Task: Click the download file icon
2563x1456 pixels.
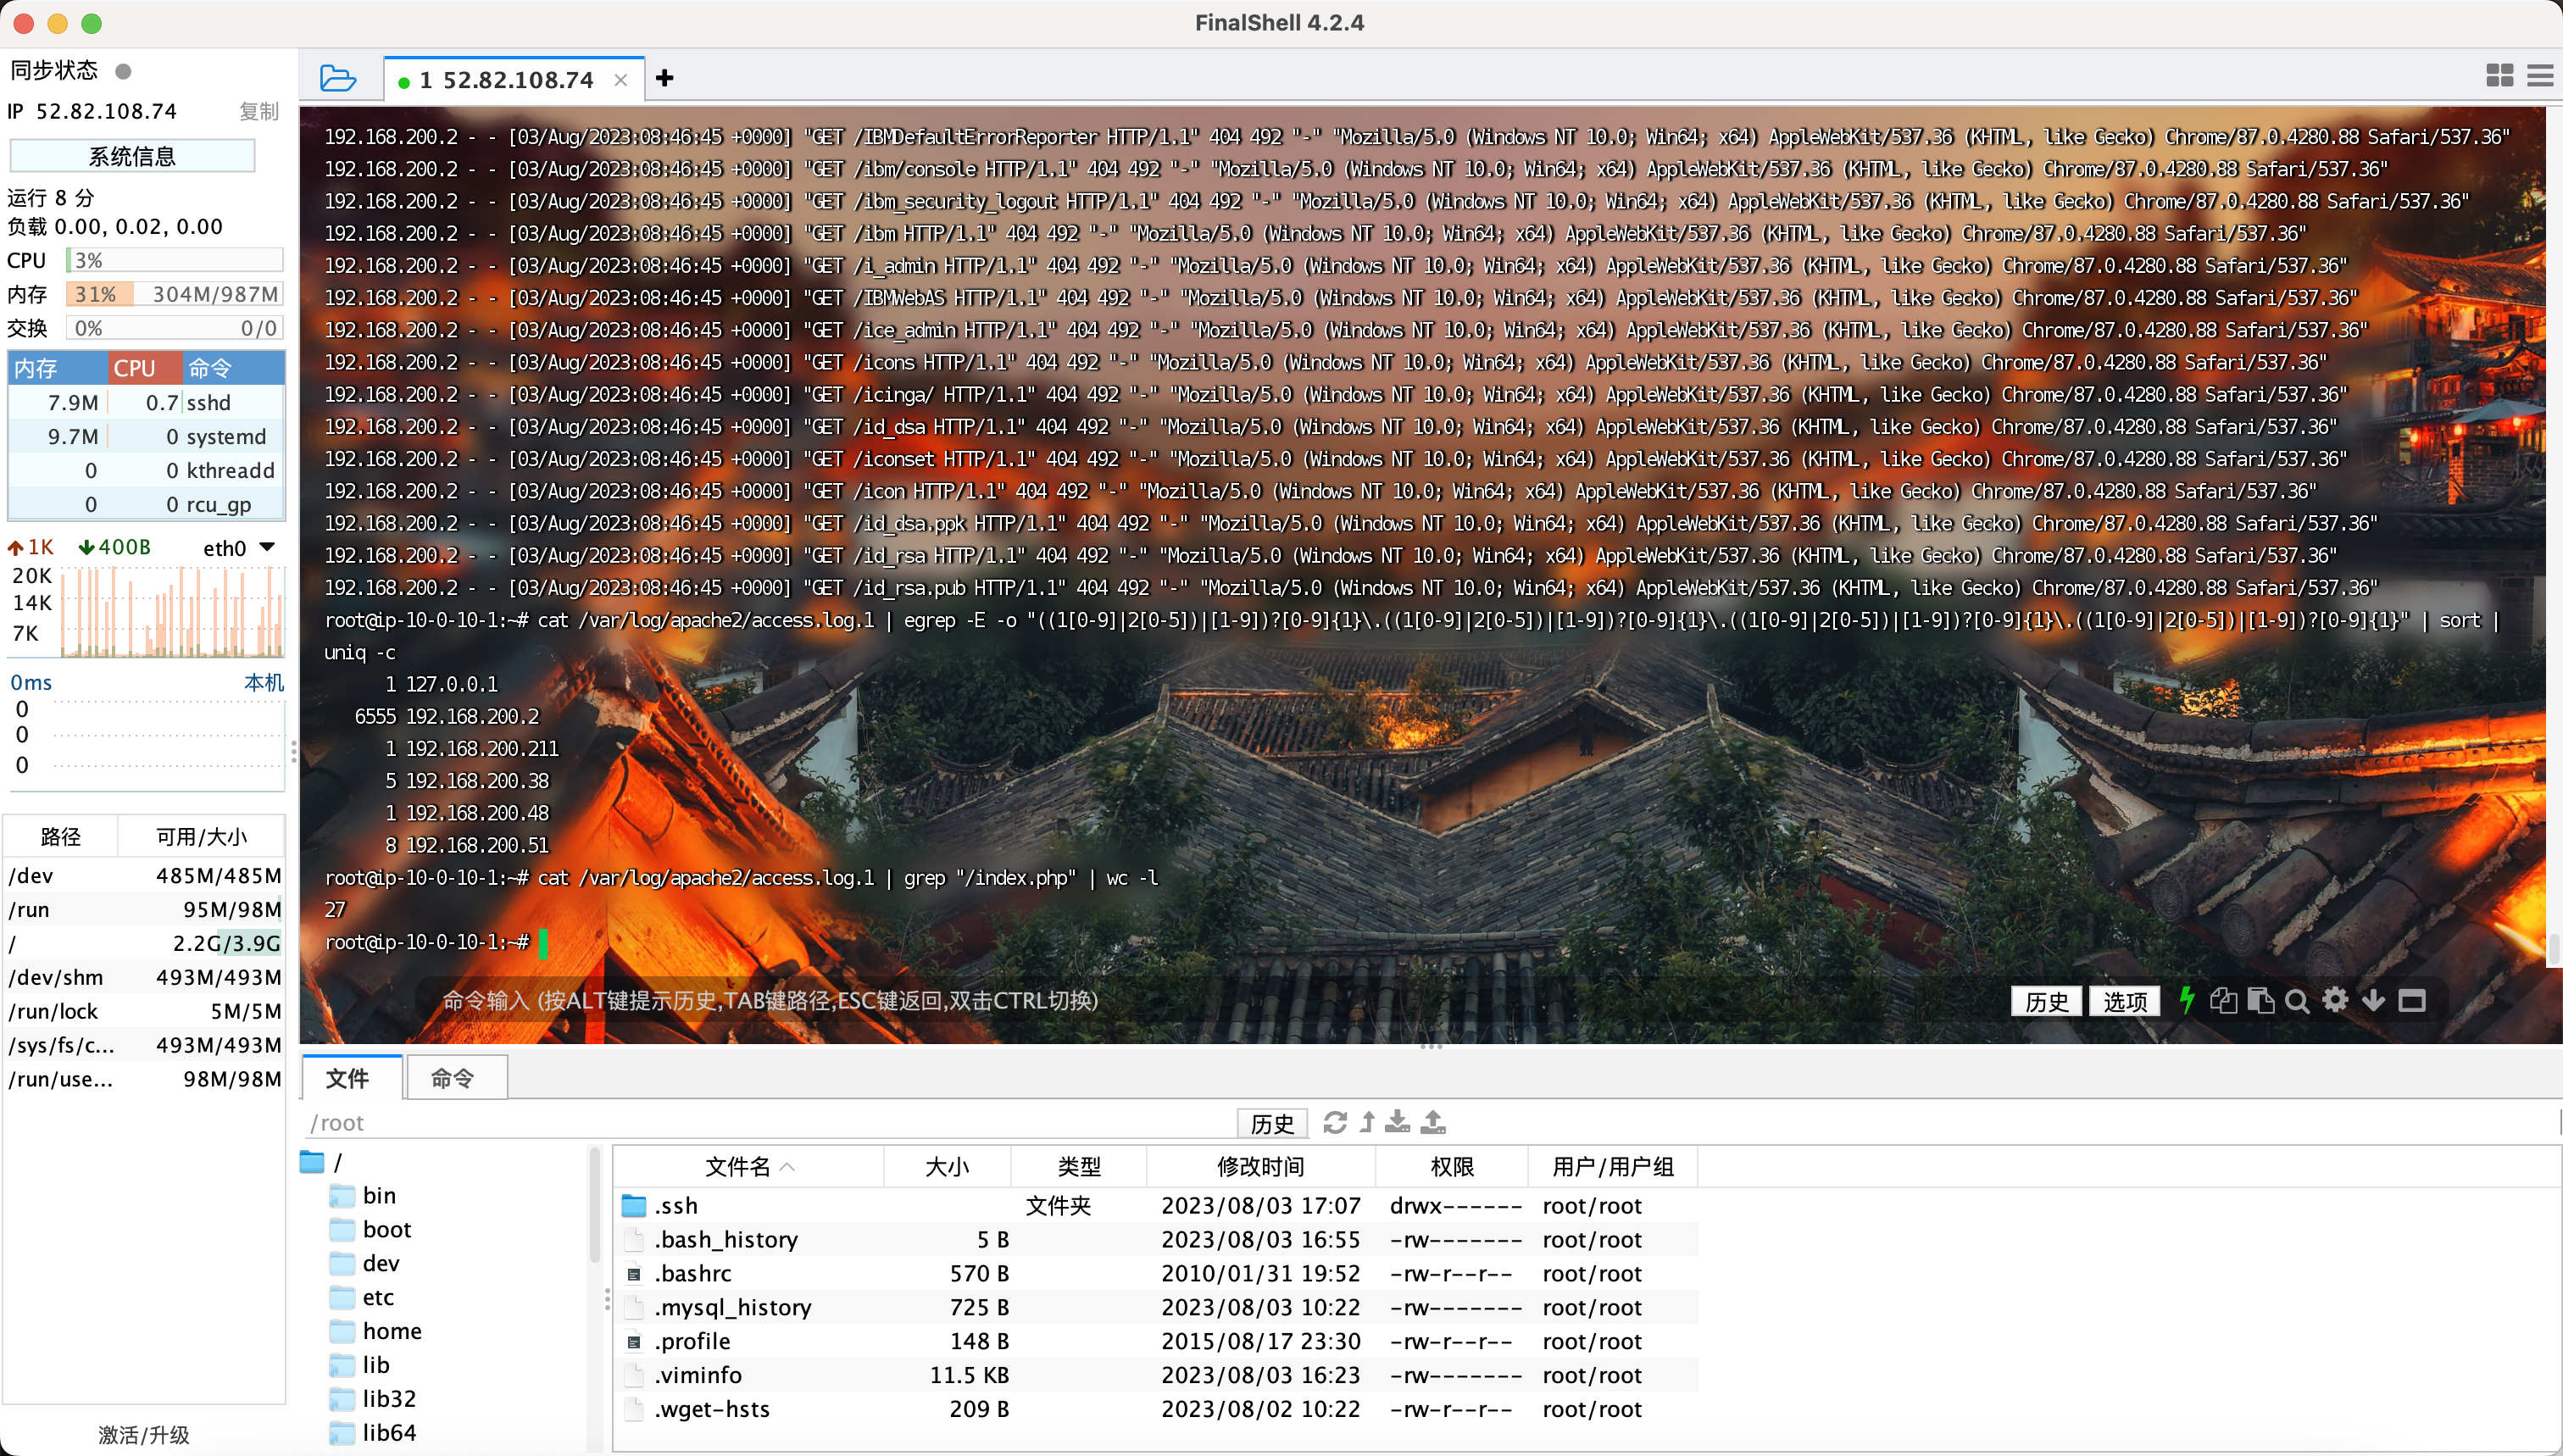Action: pos(1398,1122)
